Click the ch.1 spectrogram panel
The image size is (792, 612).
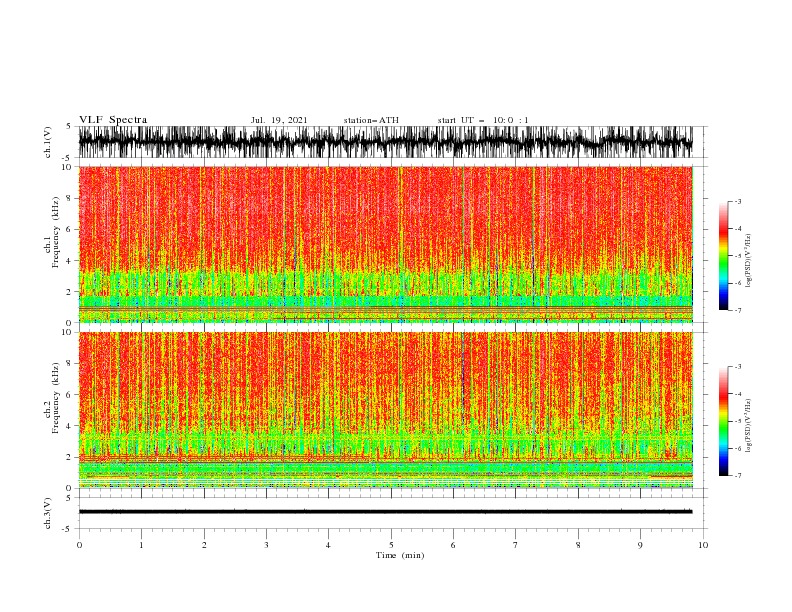point(385,244)
